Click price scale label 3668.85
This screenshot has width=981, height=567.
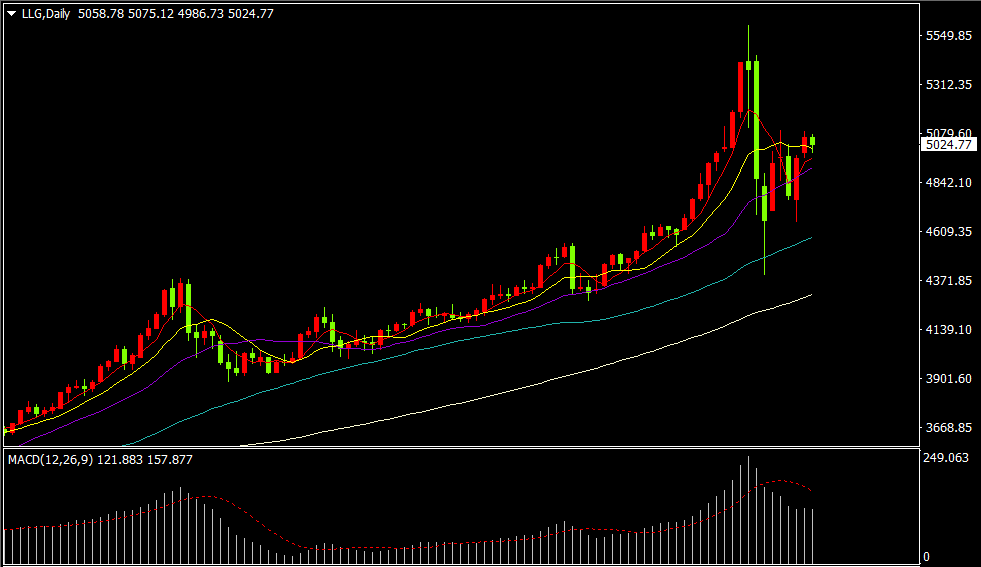pyautogui.click(x=948, y=427)
